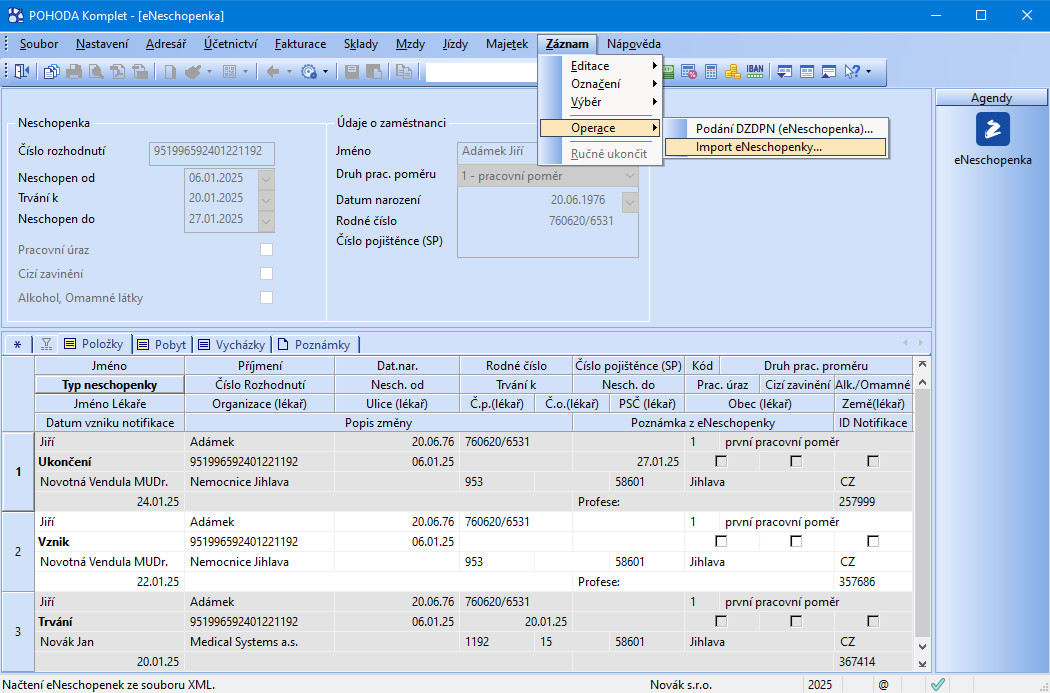
Task: Click the context help cursor icon
Action: tap(852, 71)
